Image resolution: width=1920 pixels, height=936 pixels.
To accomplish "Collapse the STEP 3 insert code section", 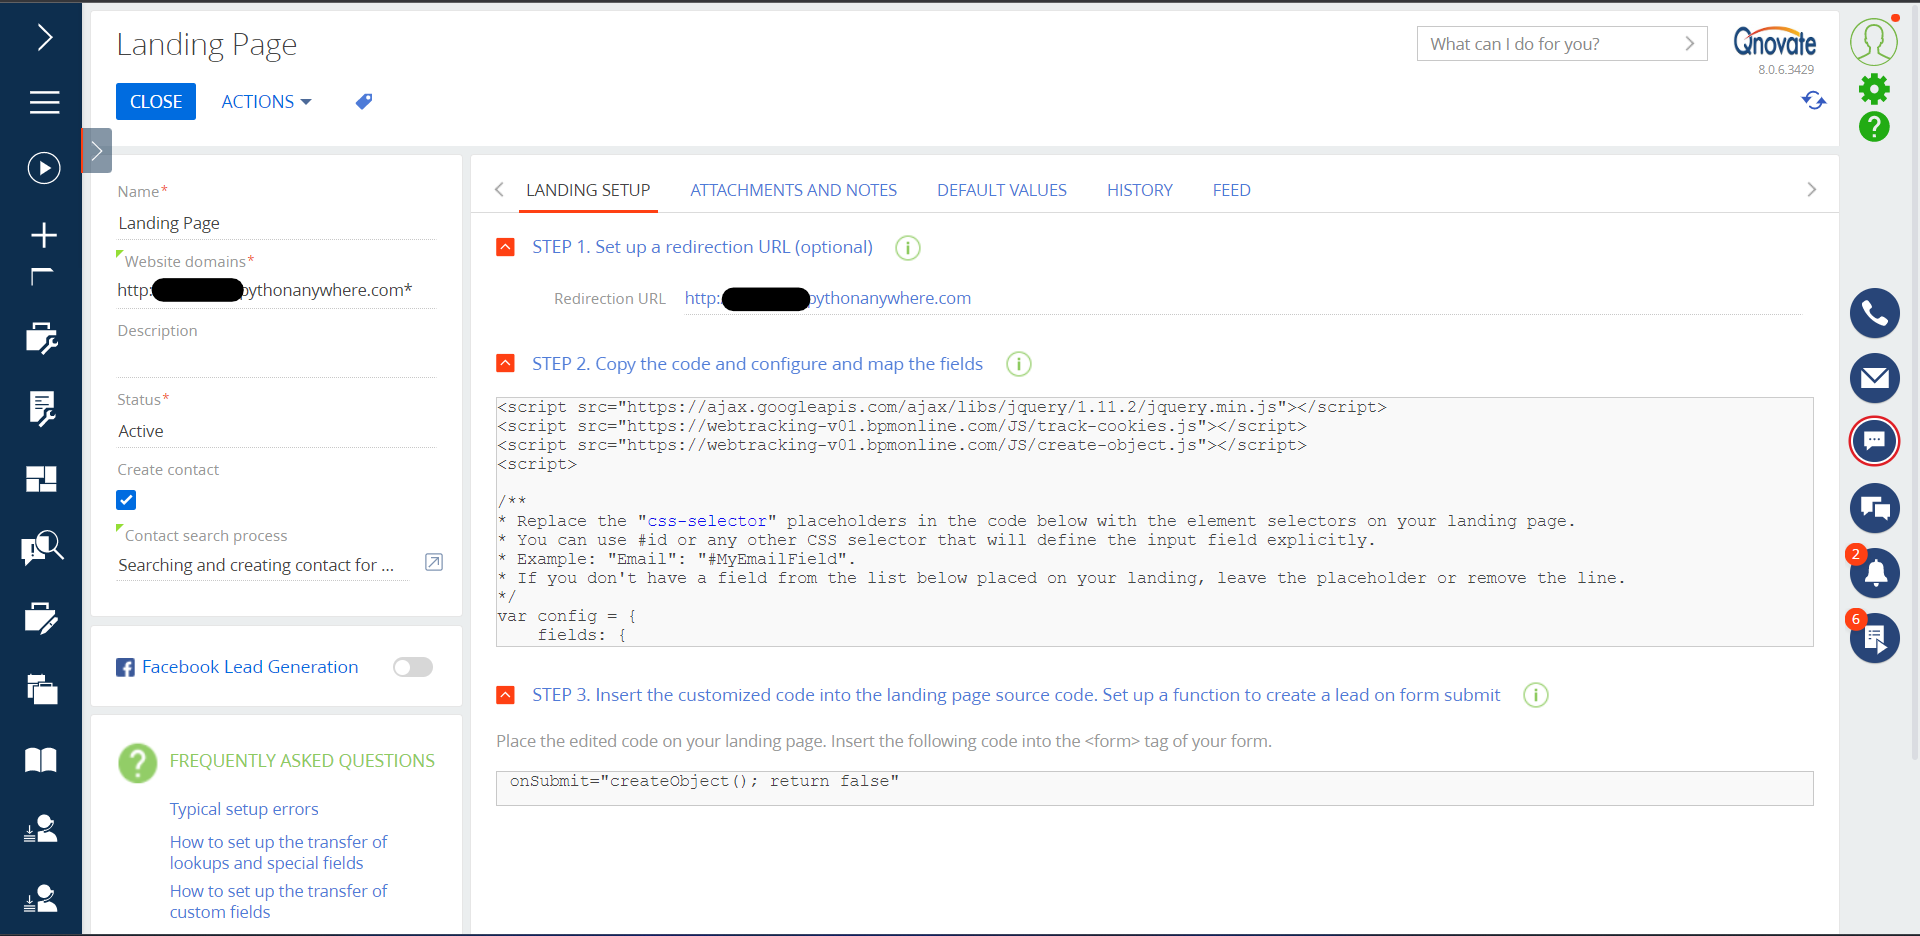I will (506, 695).
